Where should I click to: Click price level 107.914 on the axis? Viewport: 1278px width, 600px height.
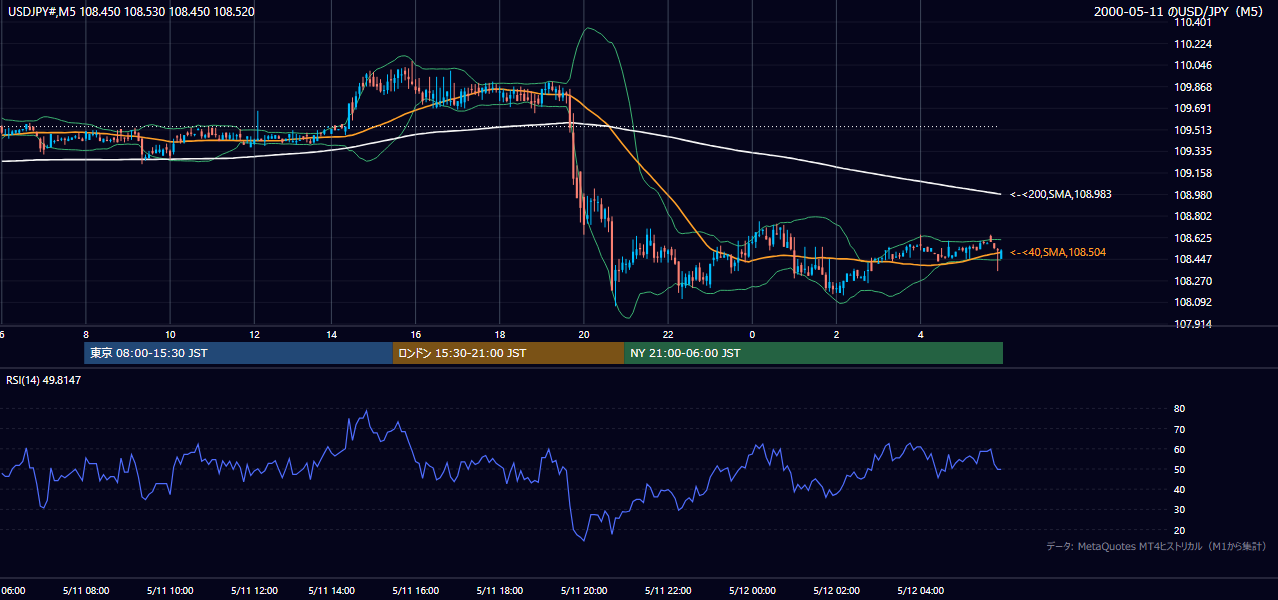tap(1191, 324)
